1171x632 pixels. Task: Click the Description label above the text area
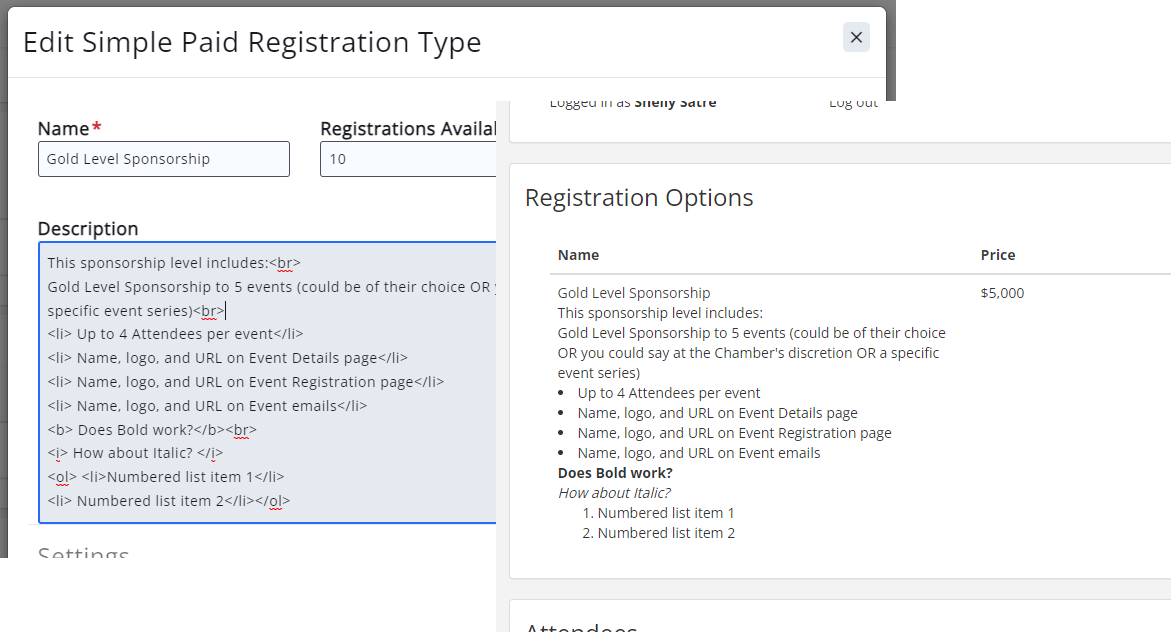(88, 229)
